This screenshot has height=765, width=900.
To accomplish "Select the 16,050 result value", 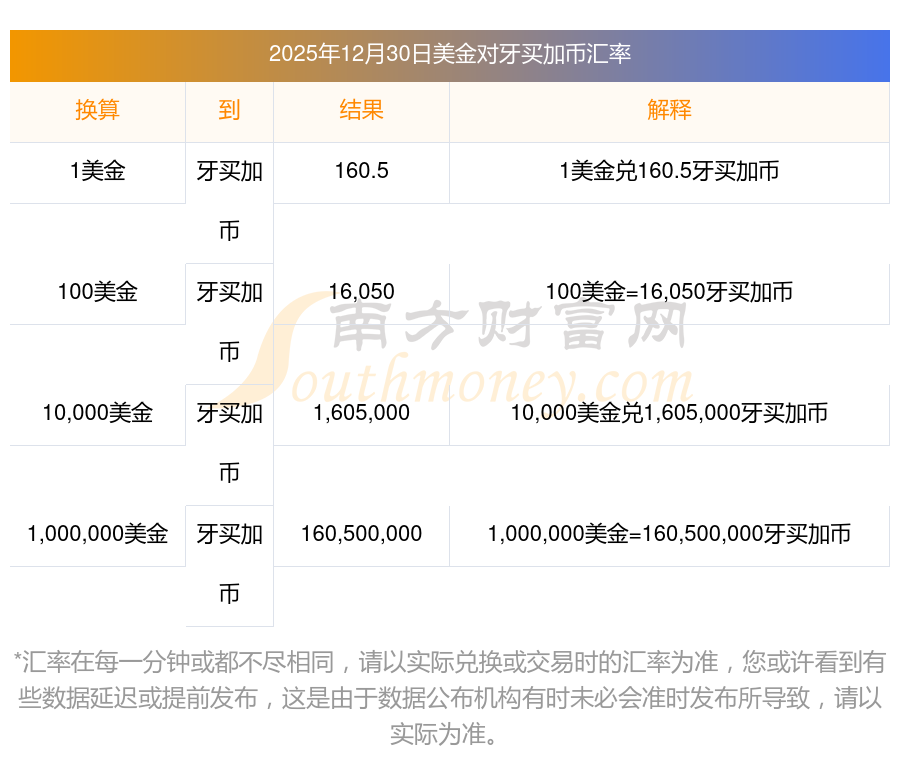I will (x=361, y=292).
